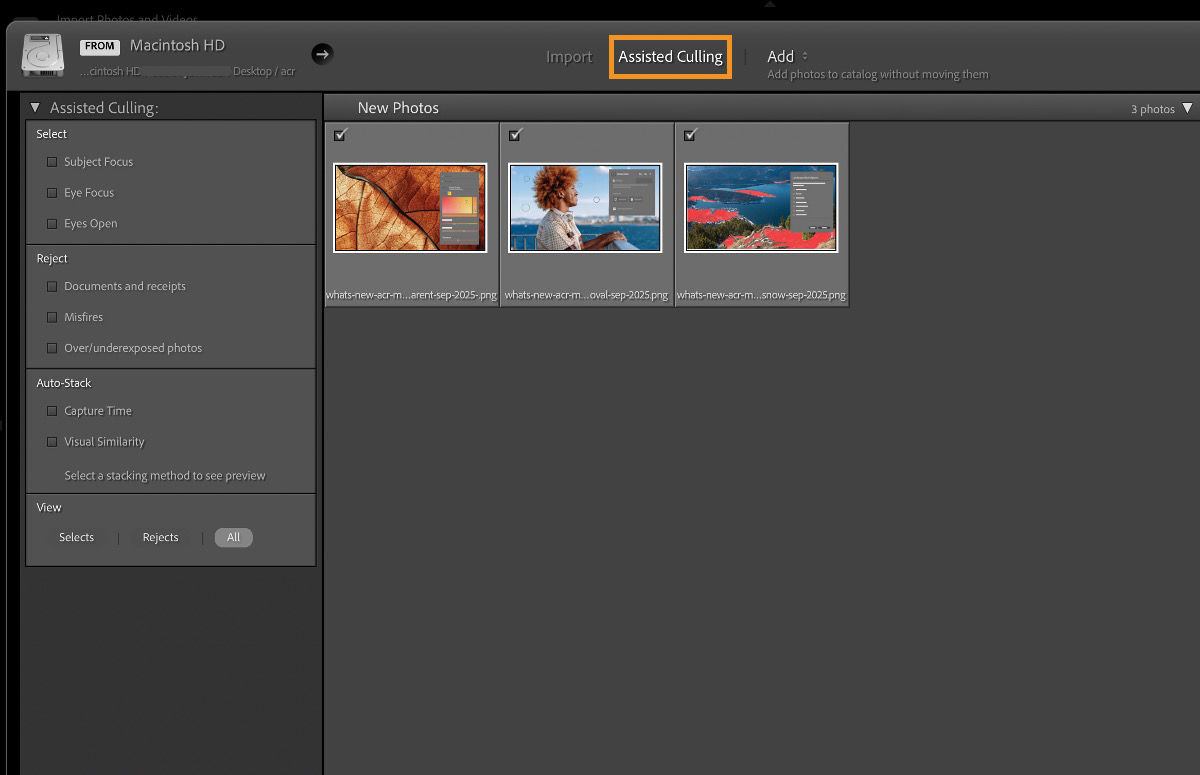Collapse the Assisted Culling panel
This screenshot has width=1200, height=775.
pyautogui.click(x=34, y=107)
